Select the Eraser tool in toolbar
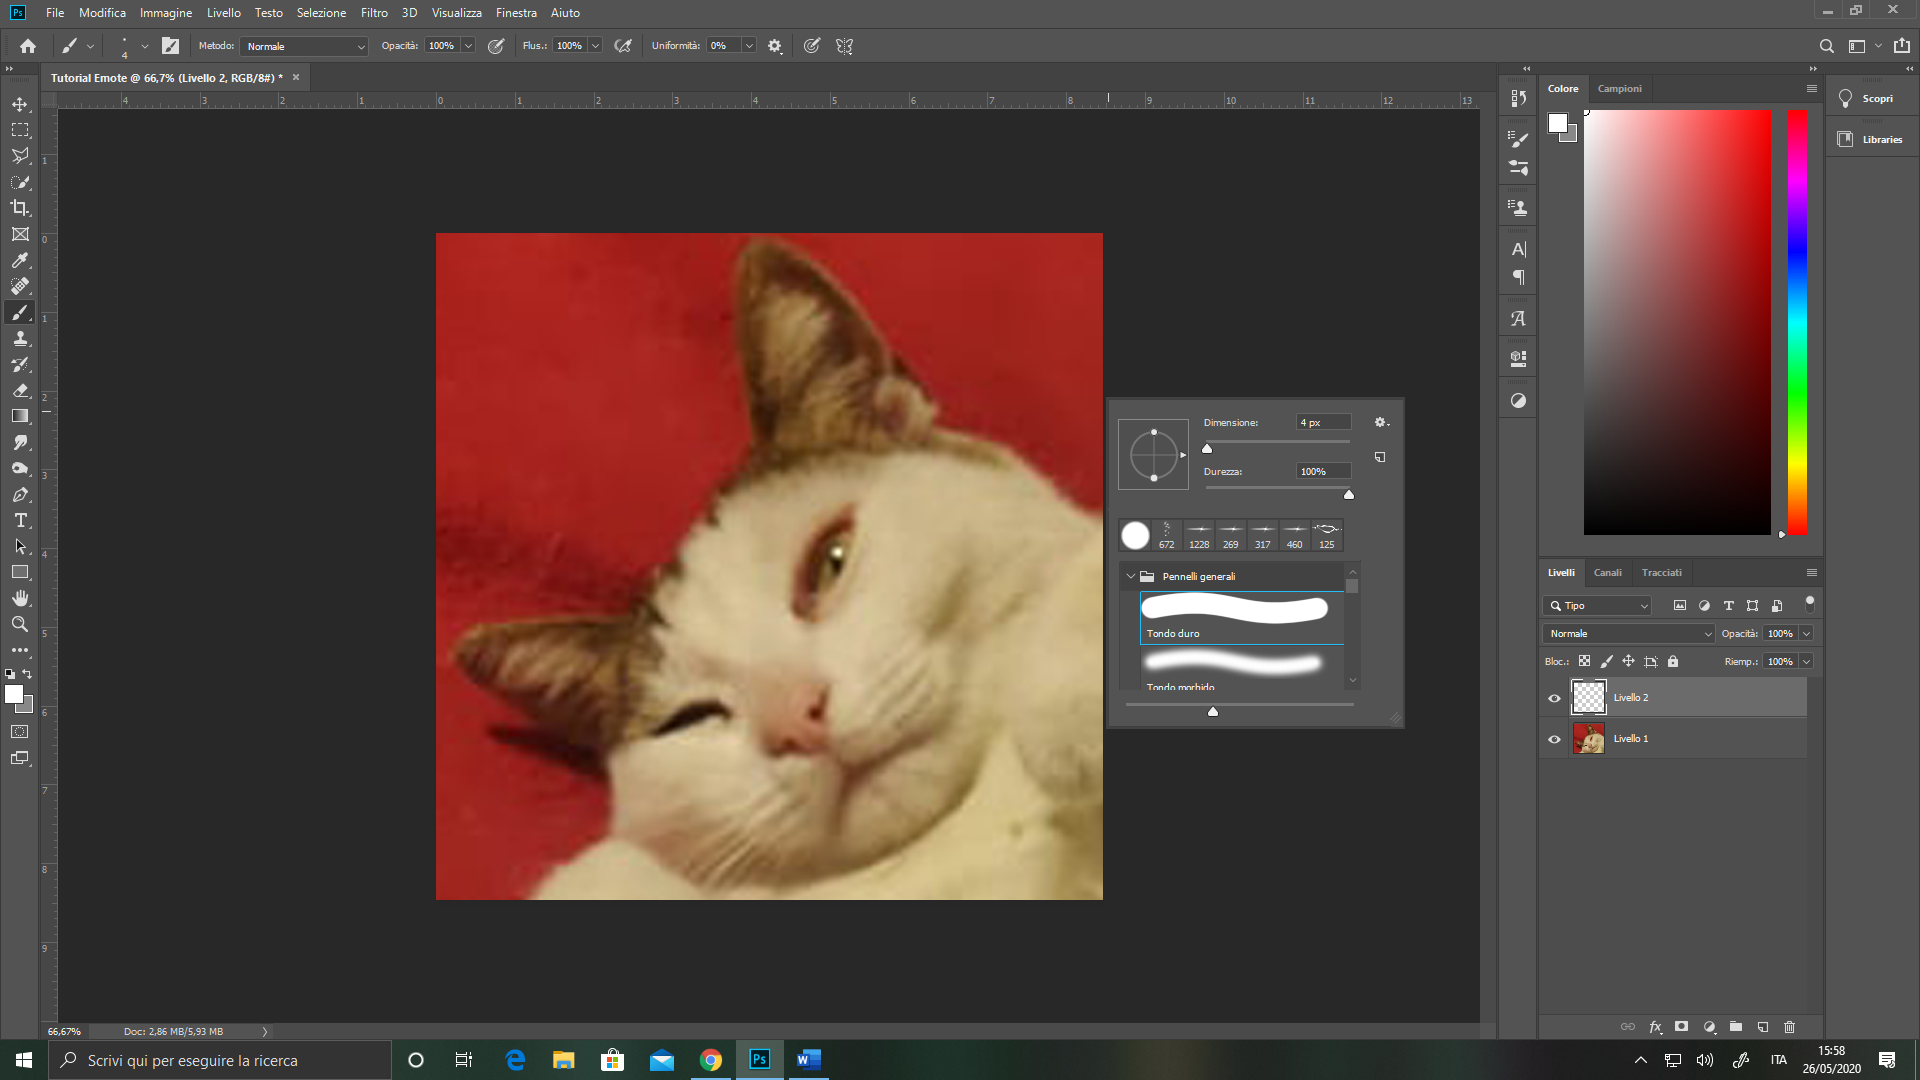The height and width of the screenshot is (1080, 1920). coord(20,390)
